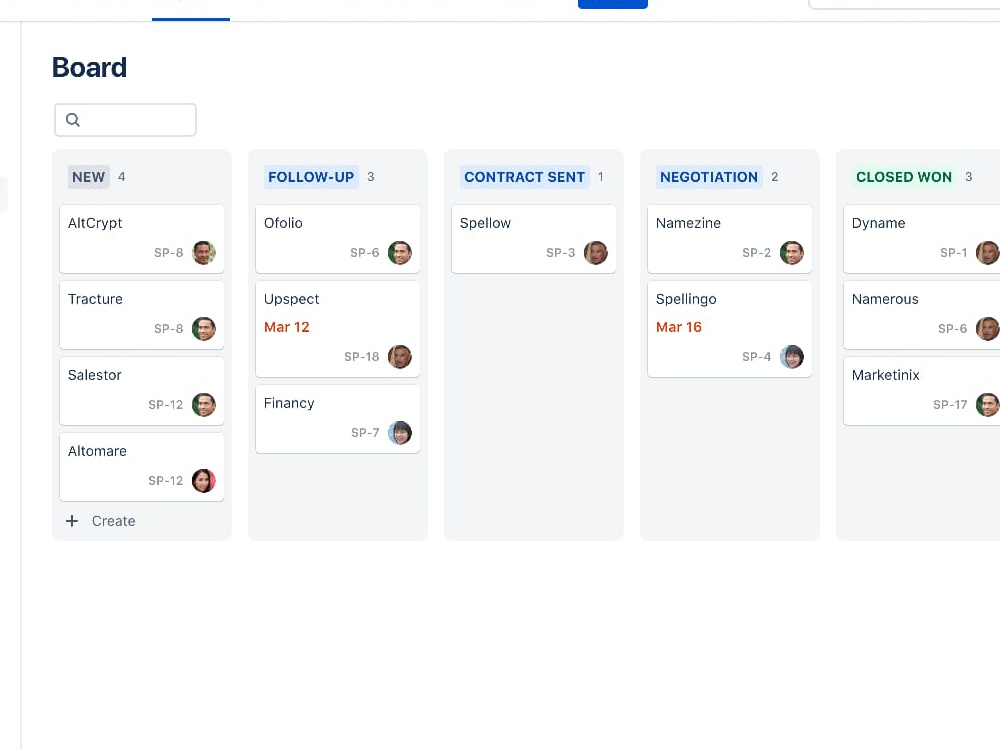Click Create in the NEW column
1000x750 pixels.
point(114,521)
